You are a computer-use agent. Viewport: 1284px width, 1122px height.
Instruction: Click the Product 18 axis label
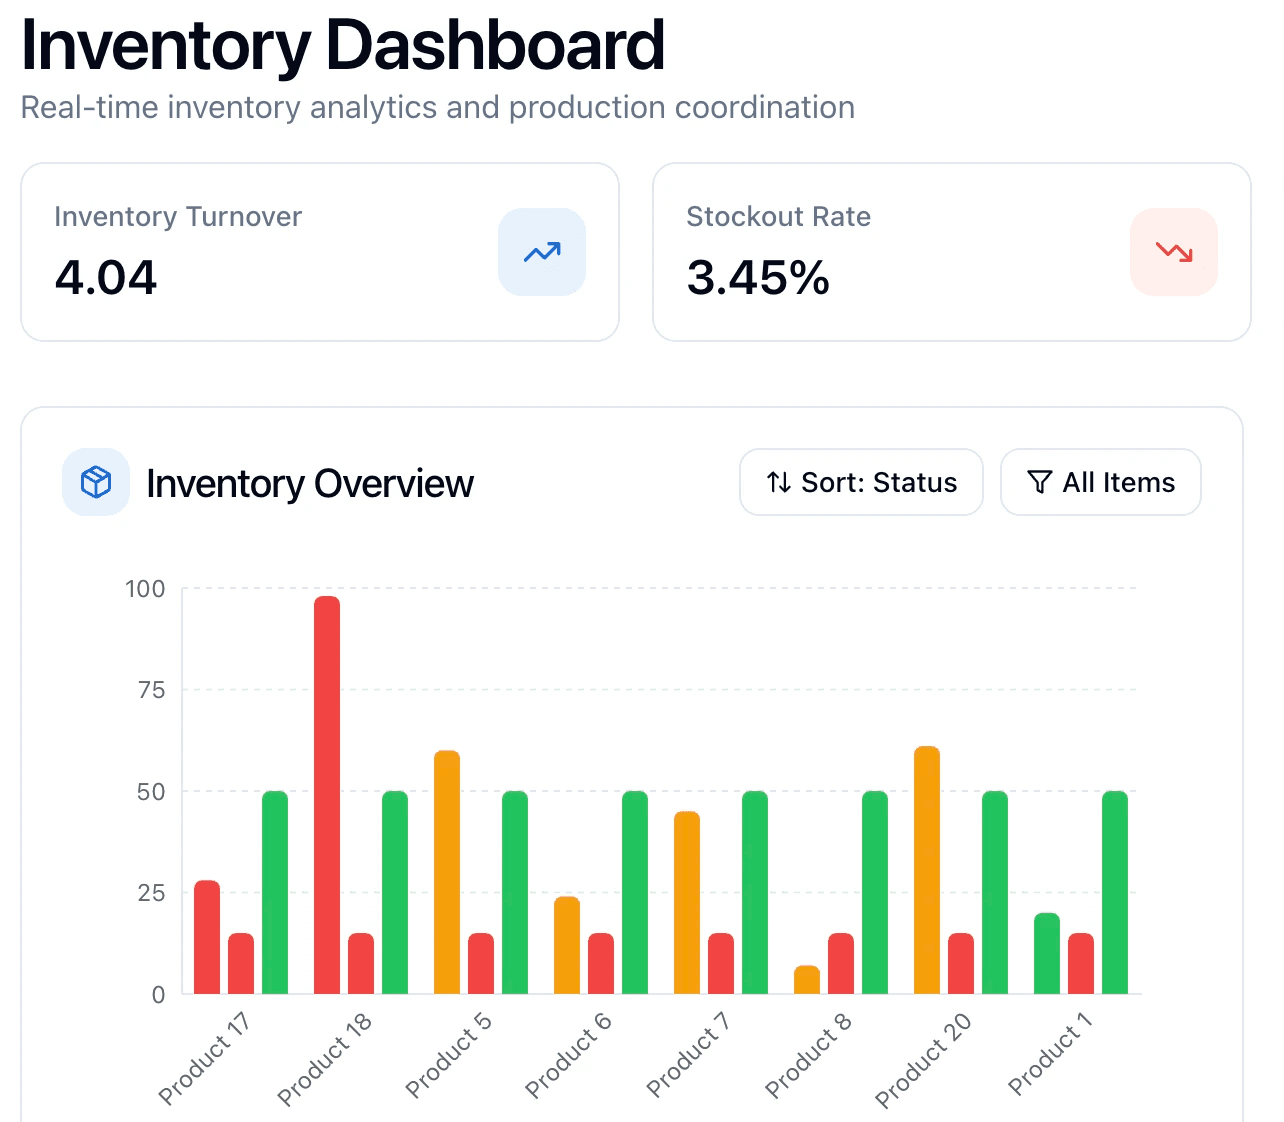[x=324, y=1058]
